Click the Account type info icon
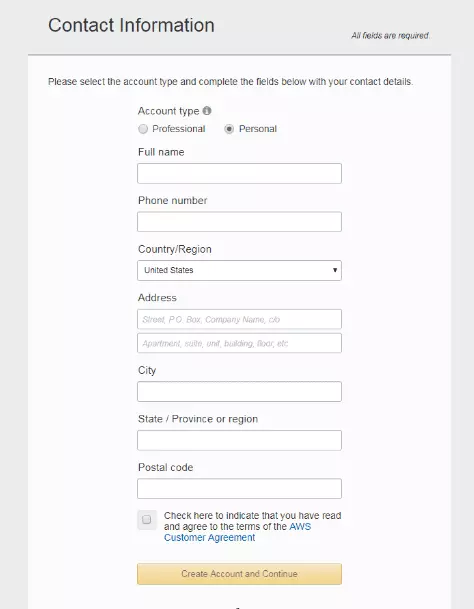Image resolution: width=474 pixels, height=609 pixels. coord(207,111)
